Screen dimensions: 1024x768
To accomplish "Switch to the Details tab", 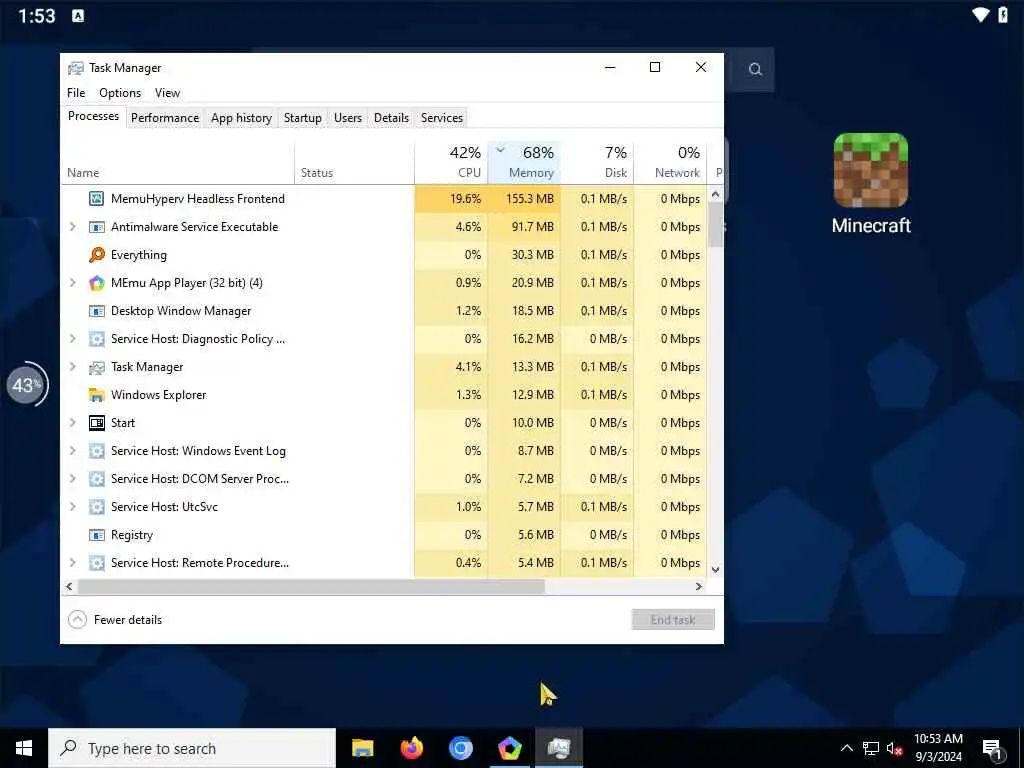I will pos(391,118).
